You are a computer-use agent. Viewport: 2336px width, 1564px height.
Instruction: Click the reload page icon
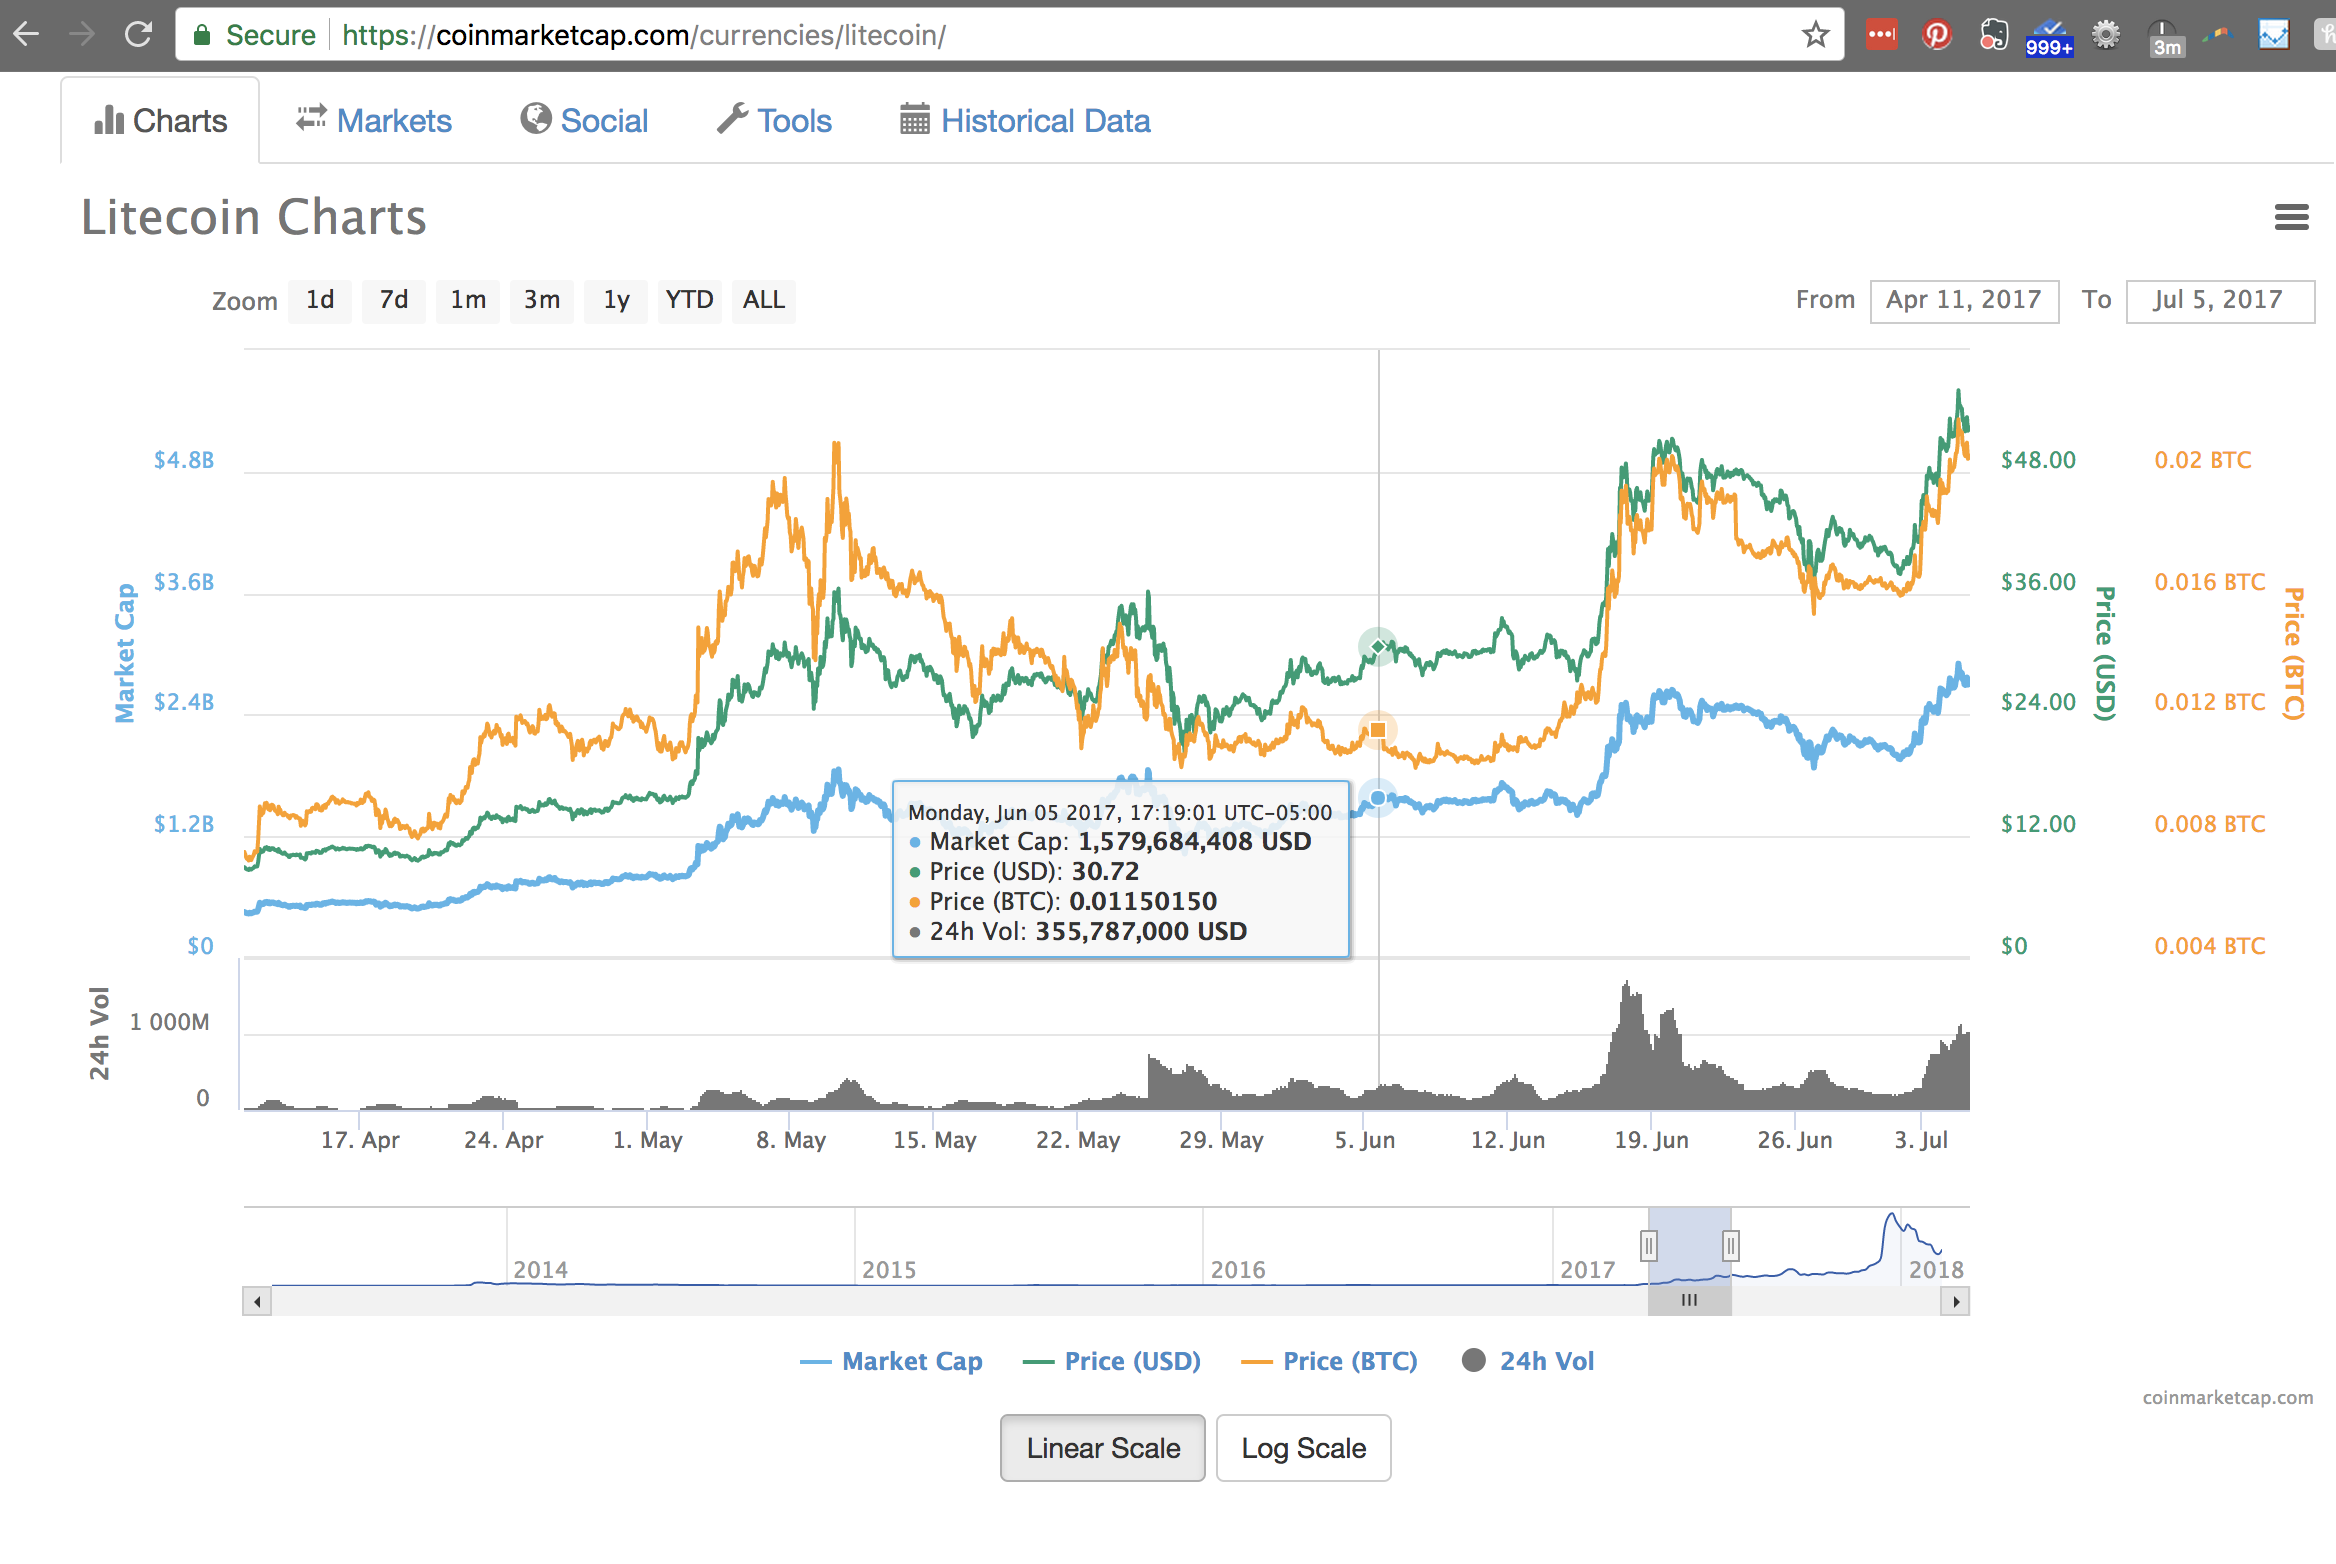click(137, 33)
